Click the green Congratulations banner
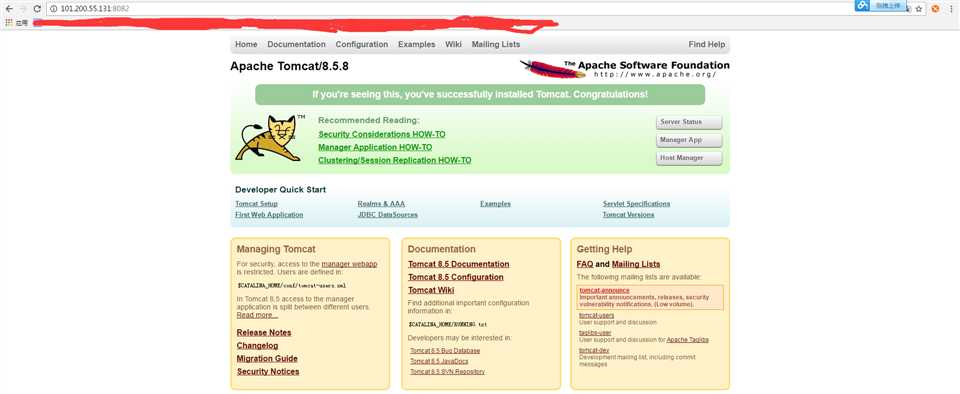 pos(480,95)
